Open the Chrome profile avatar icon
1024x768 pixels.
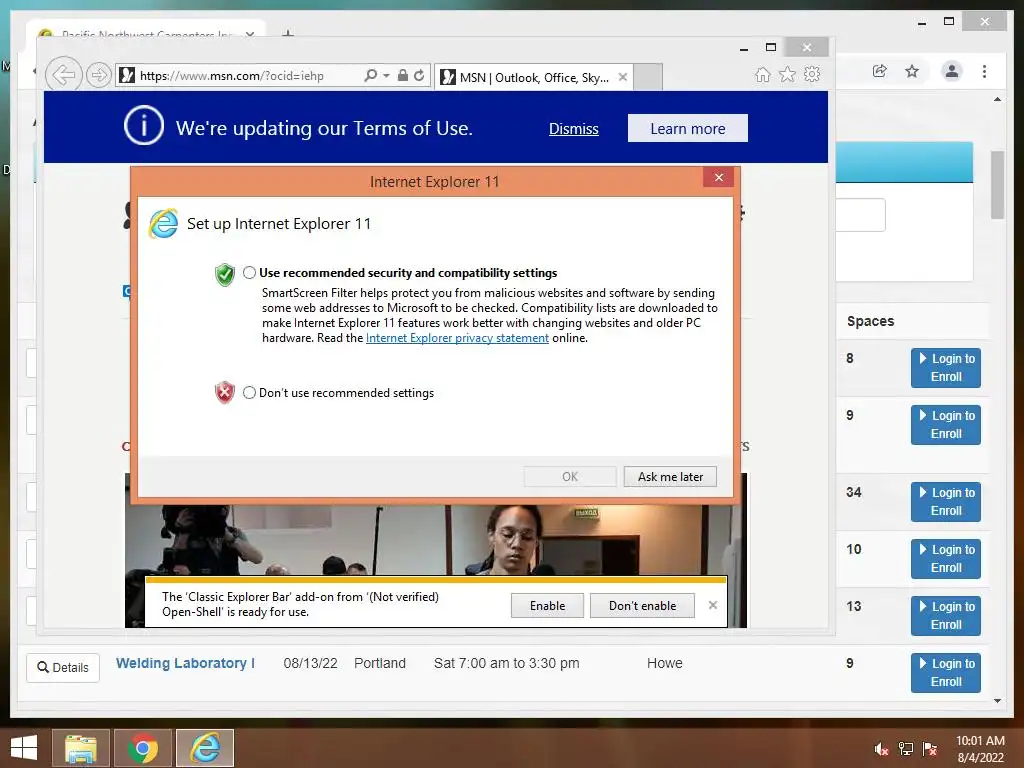click(952, 71)
